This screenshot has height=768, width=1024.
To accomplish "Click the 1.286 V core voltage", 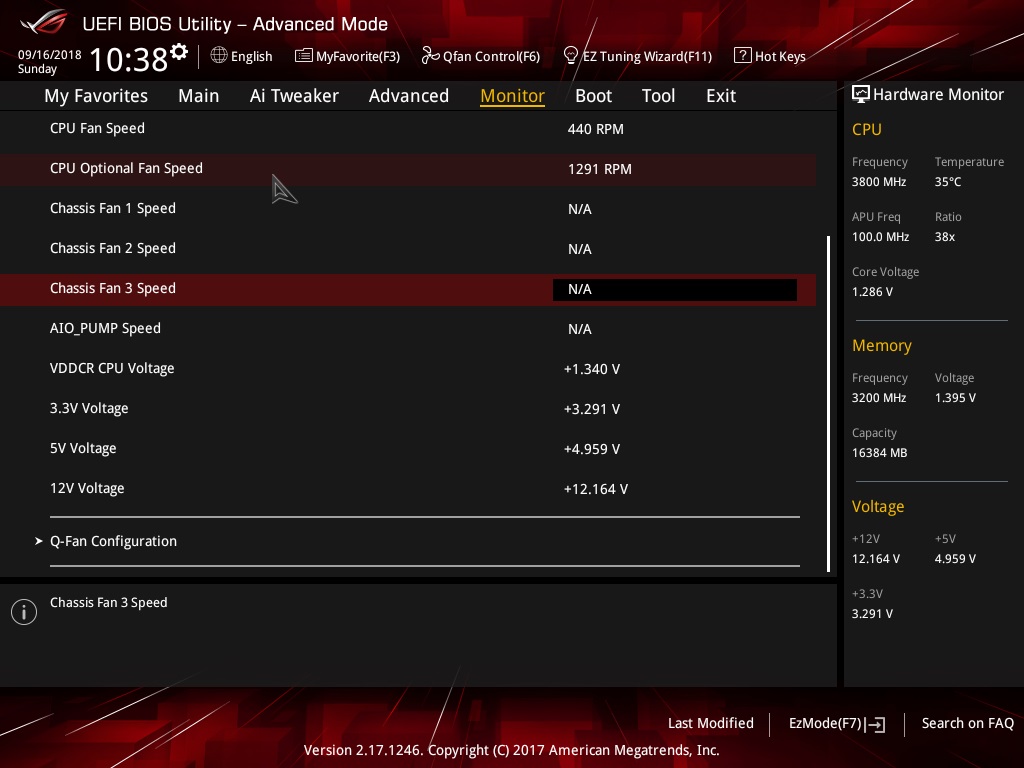I will click(872, 292).
